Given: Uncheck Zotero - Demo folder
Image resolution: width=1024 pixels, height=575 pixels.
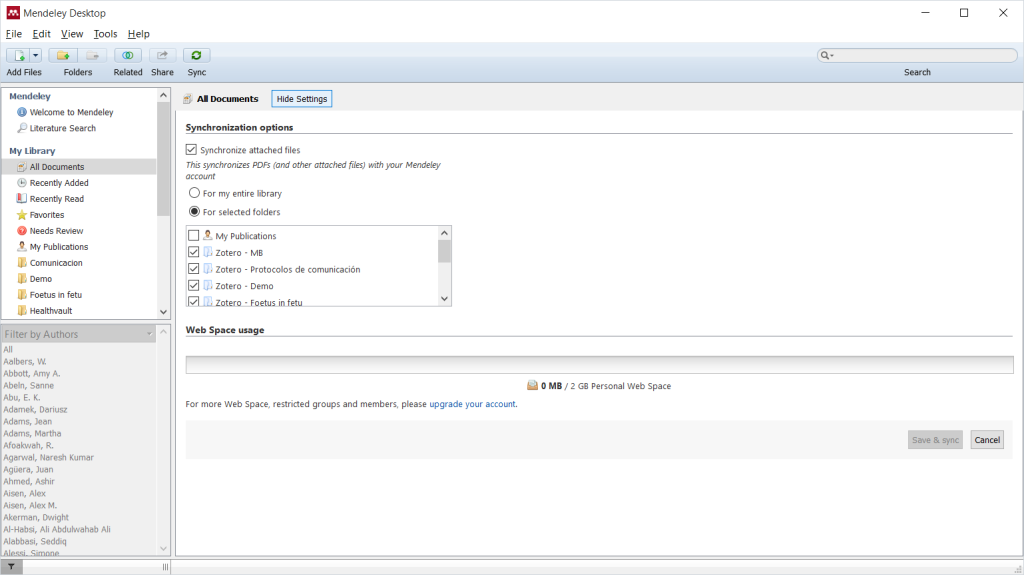Looking at the screenshot, I should coord(193,286).
